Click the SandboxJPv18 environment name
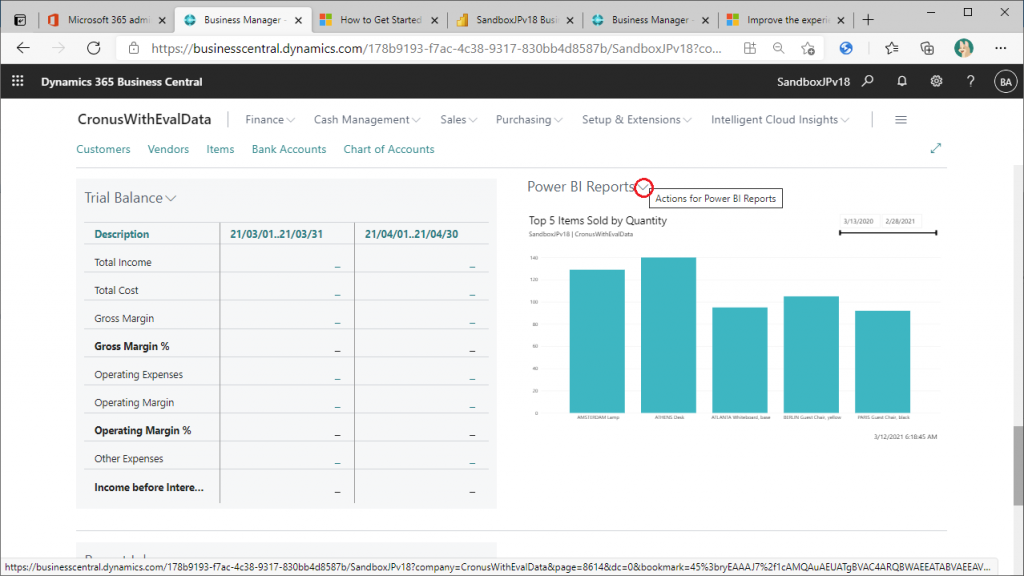Screen dimensions: 1024x576 tap(813, 82)
